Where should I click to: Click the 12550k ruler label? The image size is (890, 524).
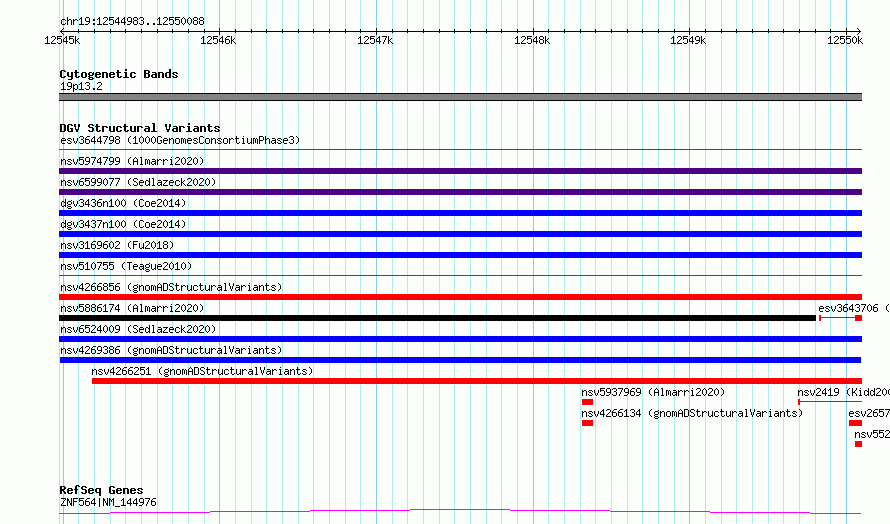pyautogui.click(x=845, y=40)
